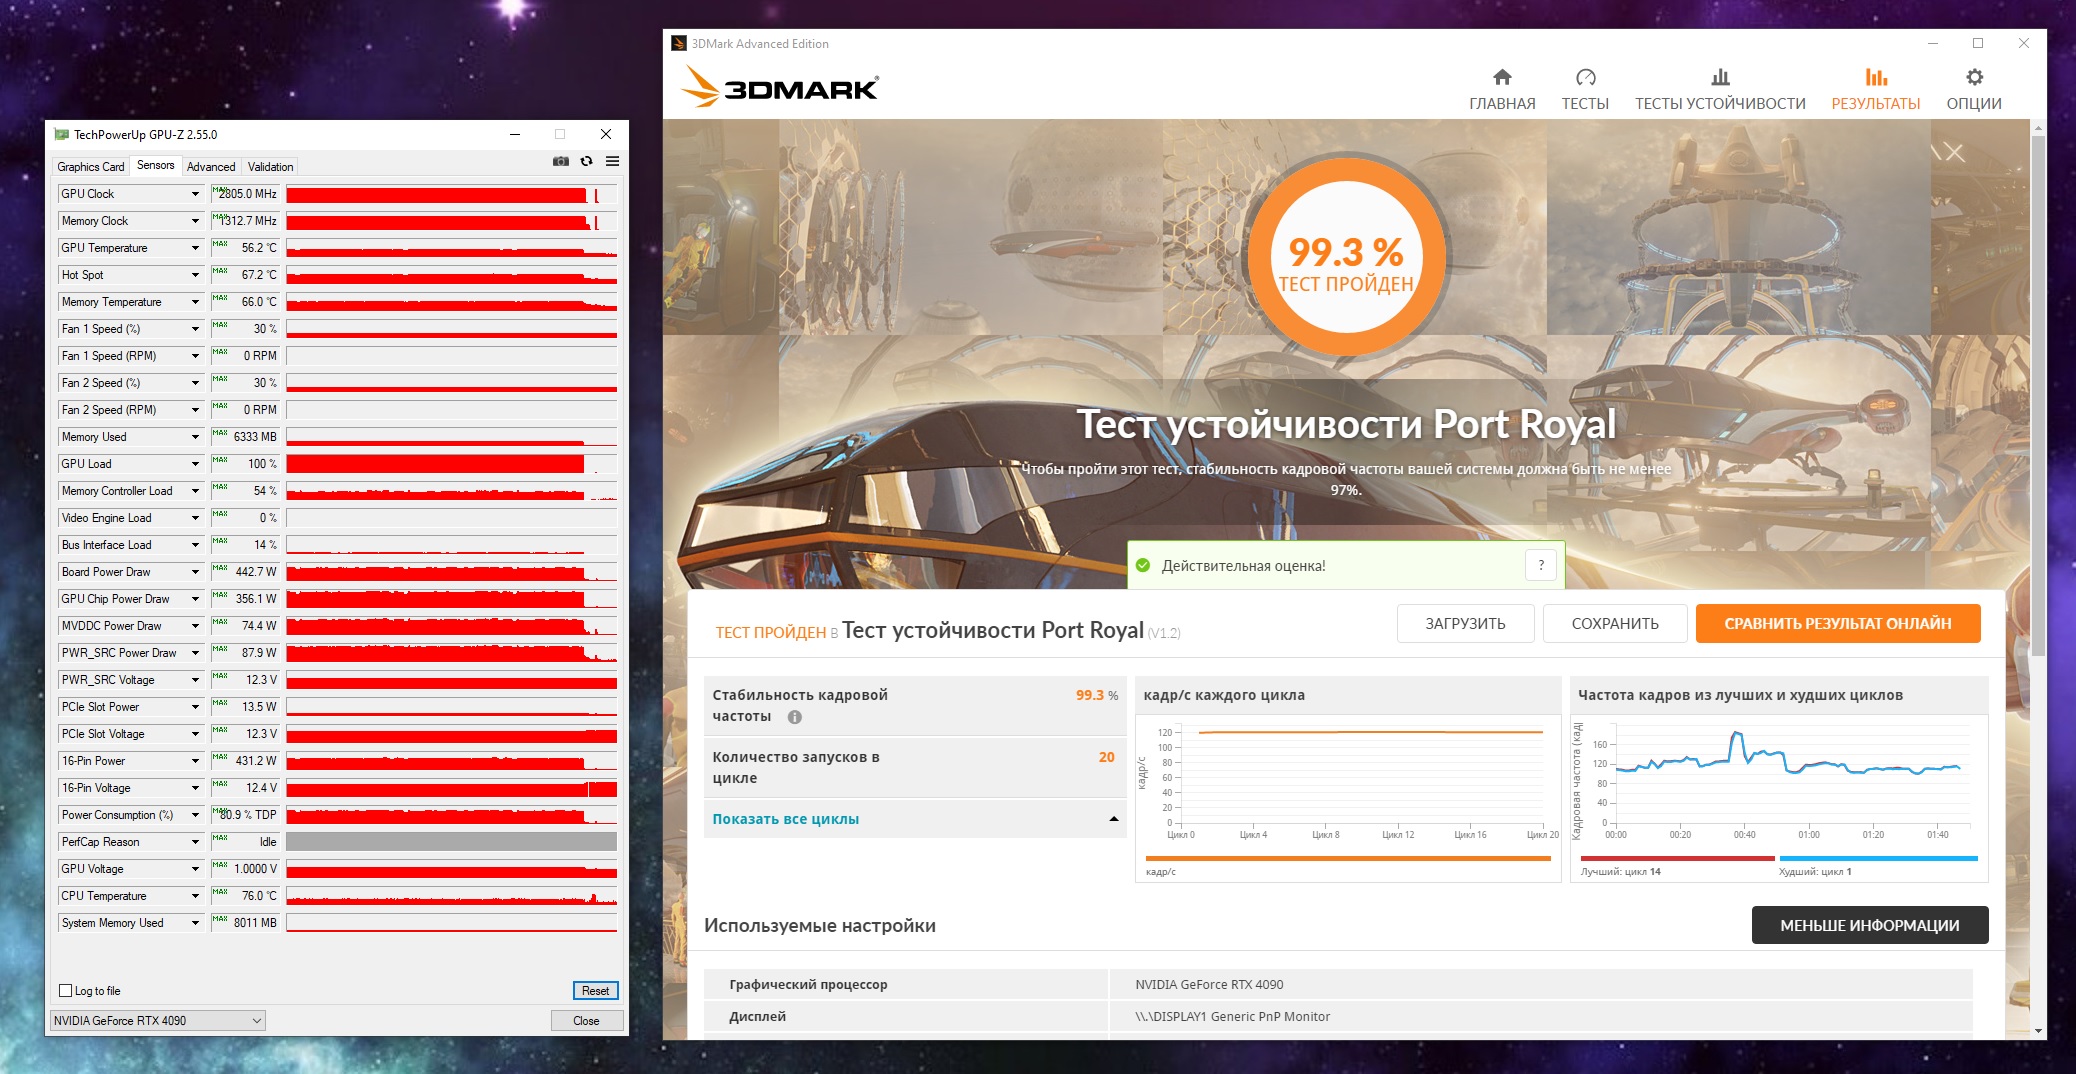
Task: Click the 'Действительная оценка!' message text
Action: pos(1243,566)
